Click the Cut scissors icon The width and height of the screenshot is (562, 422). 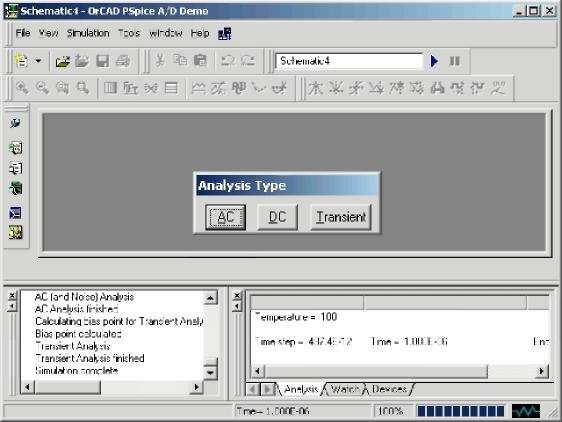(x=160, y=60)
